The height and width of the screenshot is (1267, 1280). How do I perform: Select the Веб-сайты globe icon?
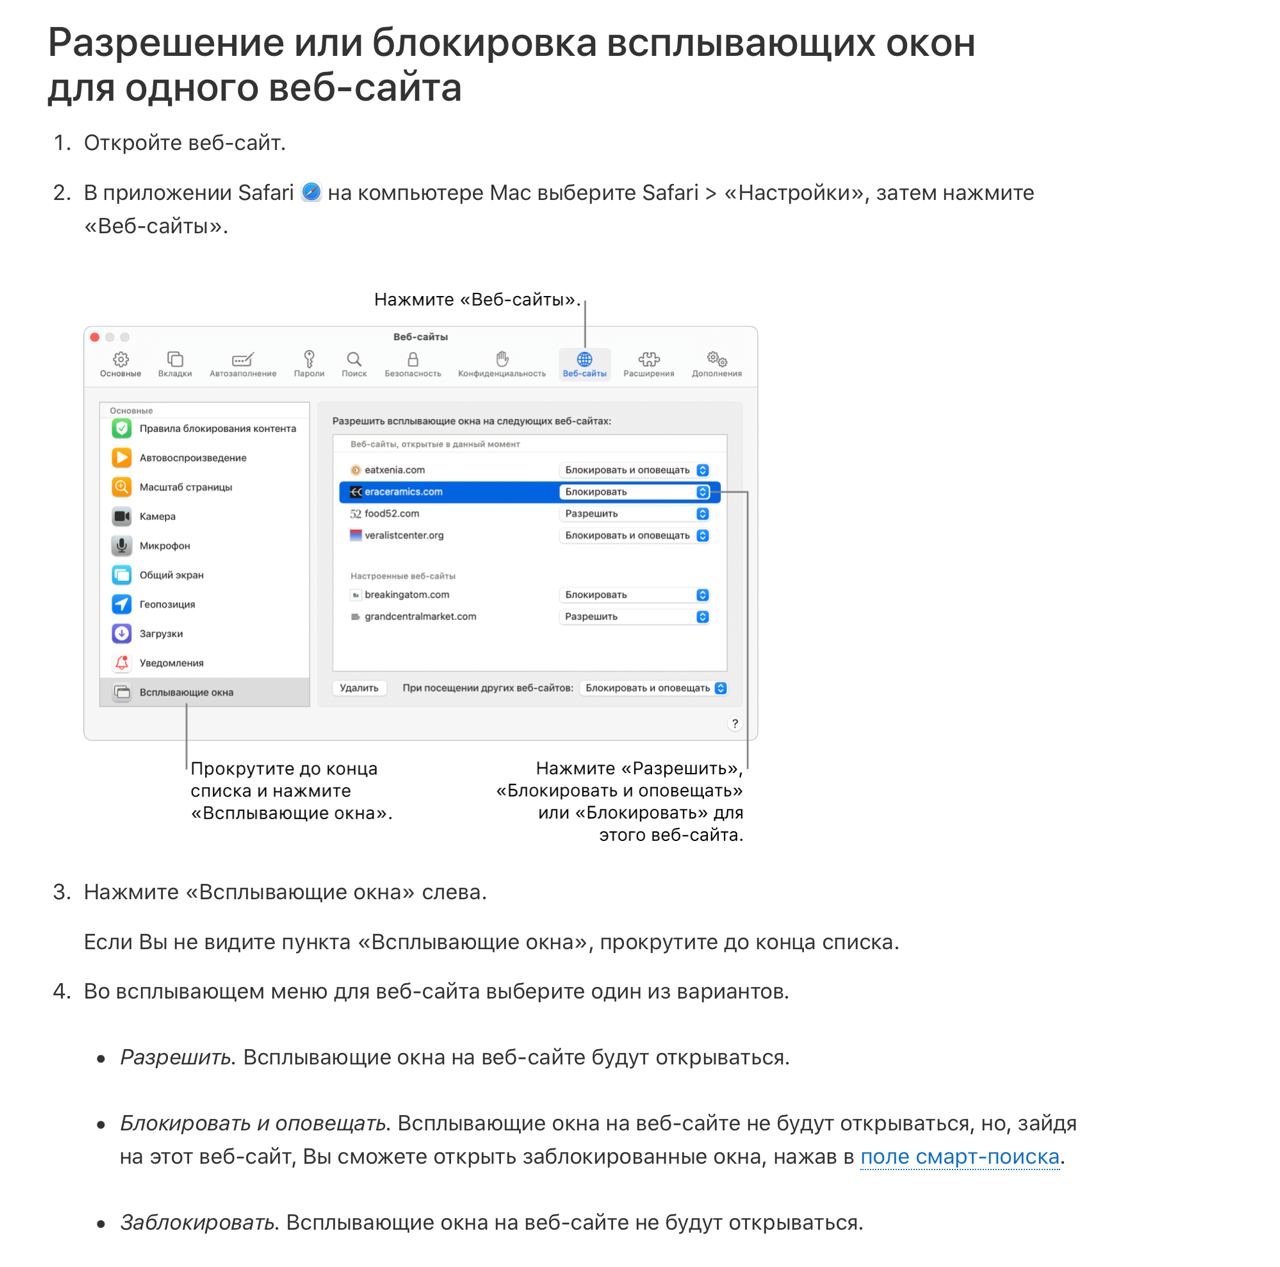[585, 359]
